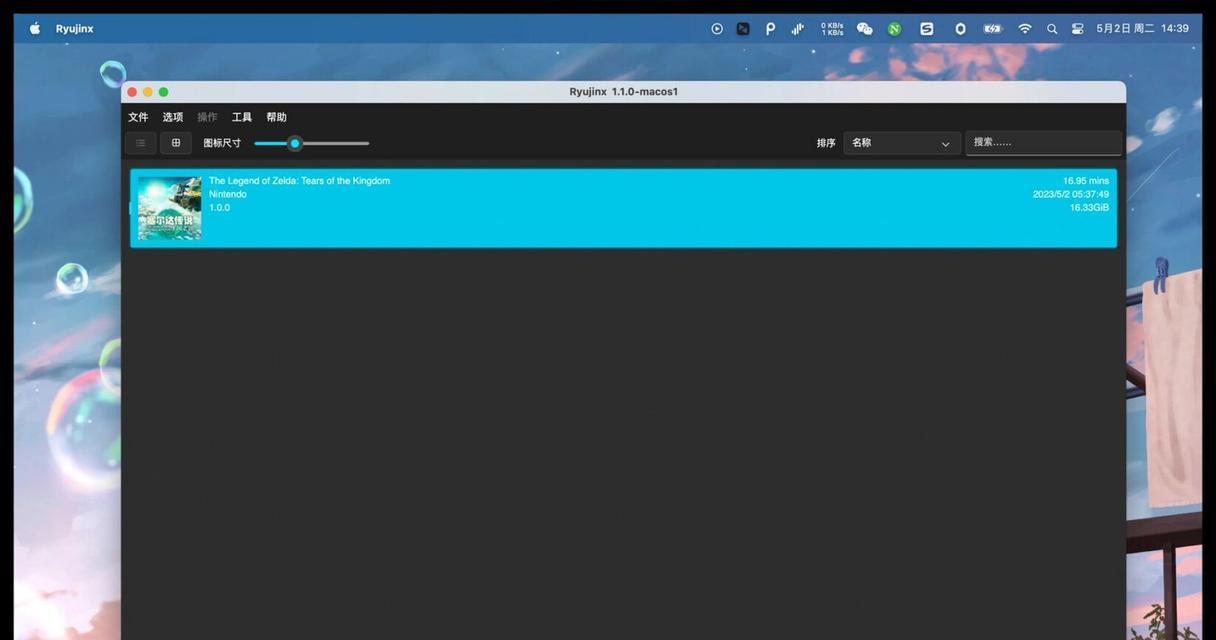Click the network speed KB/s indicator
This screenshot has height=640, width=1216.
(x=832, y=29)
